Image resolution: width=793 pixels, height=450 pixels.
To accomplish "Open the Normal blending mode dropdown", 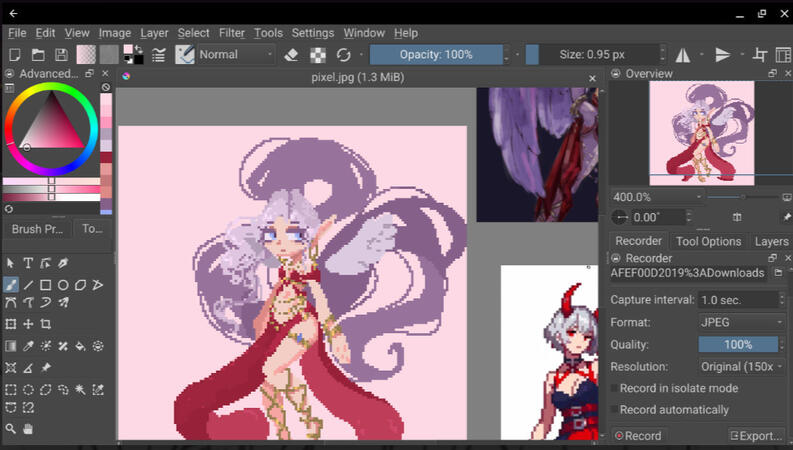I will coord(236,55).
